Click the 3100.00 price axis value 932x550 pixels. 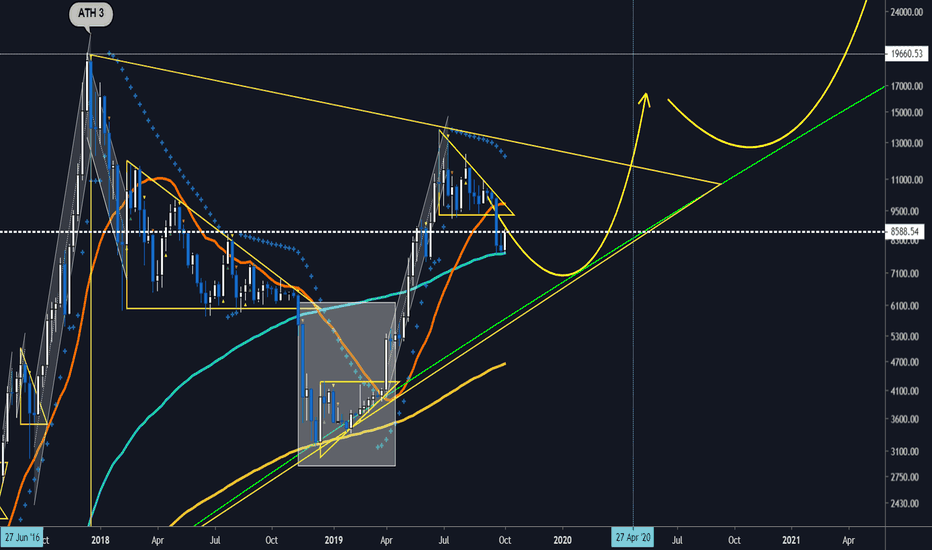tap(905, 451)
